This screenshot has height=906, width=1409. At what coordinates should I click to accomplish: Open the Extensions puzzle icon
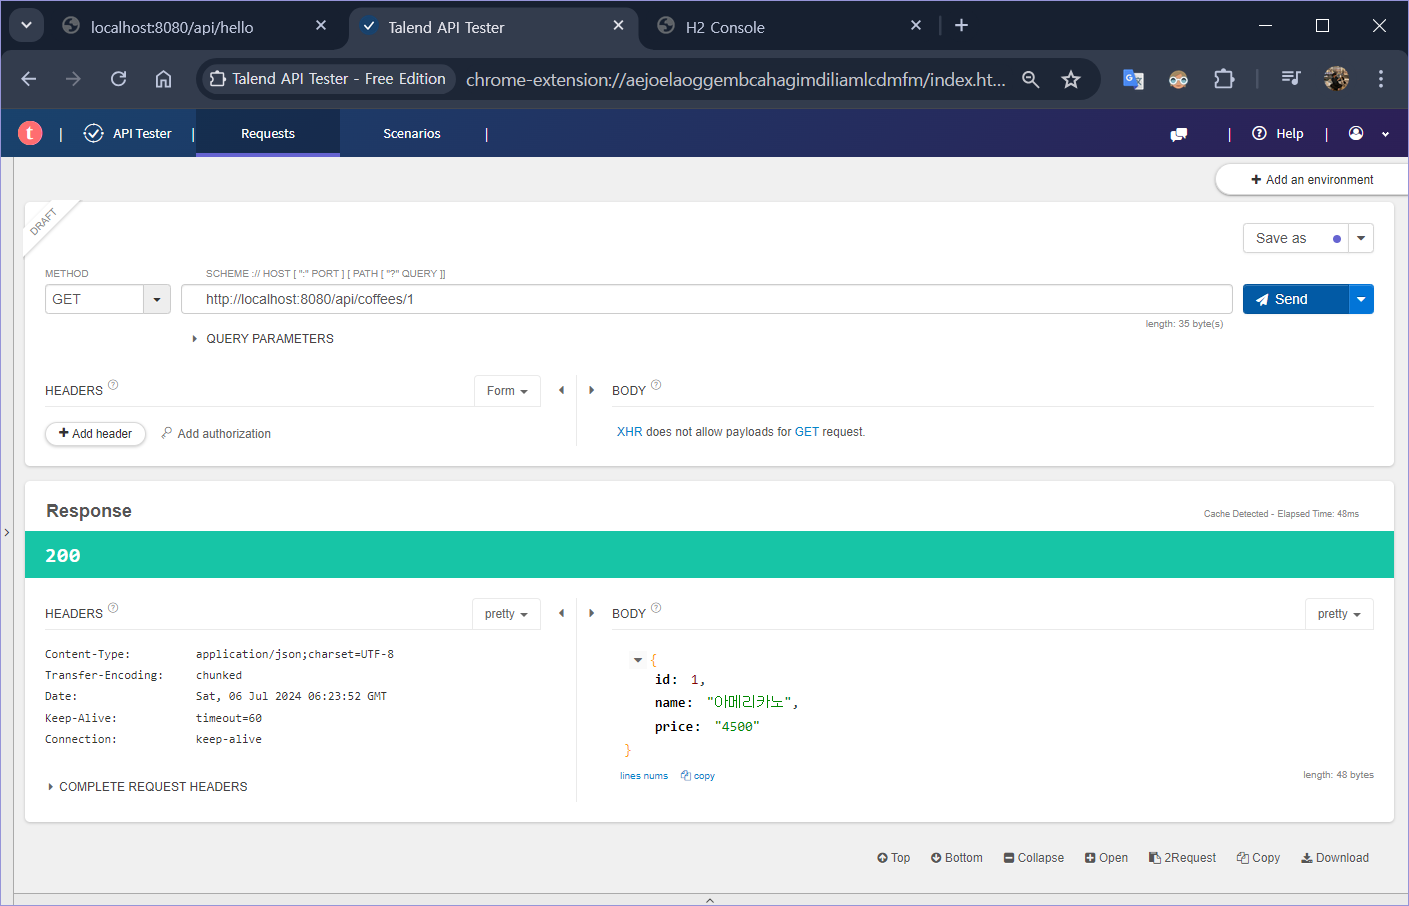tap(1224, 79)
